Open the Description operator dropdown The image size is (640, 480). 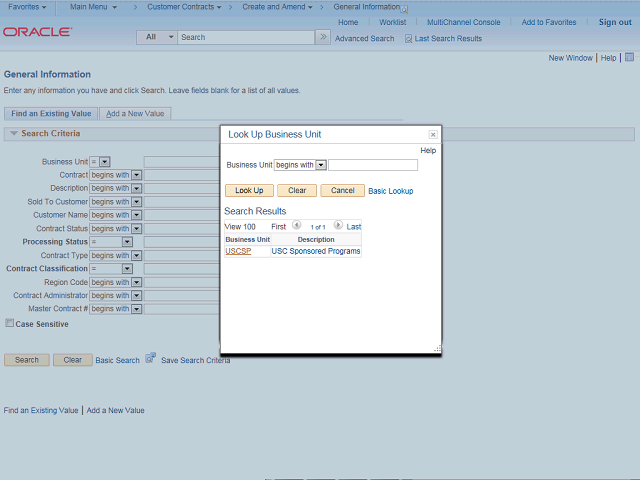[137, 188]
